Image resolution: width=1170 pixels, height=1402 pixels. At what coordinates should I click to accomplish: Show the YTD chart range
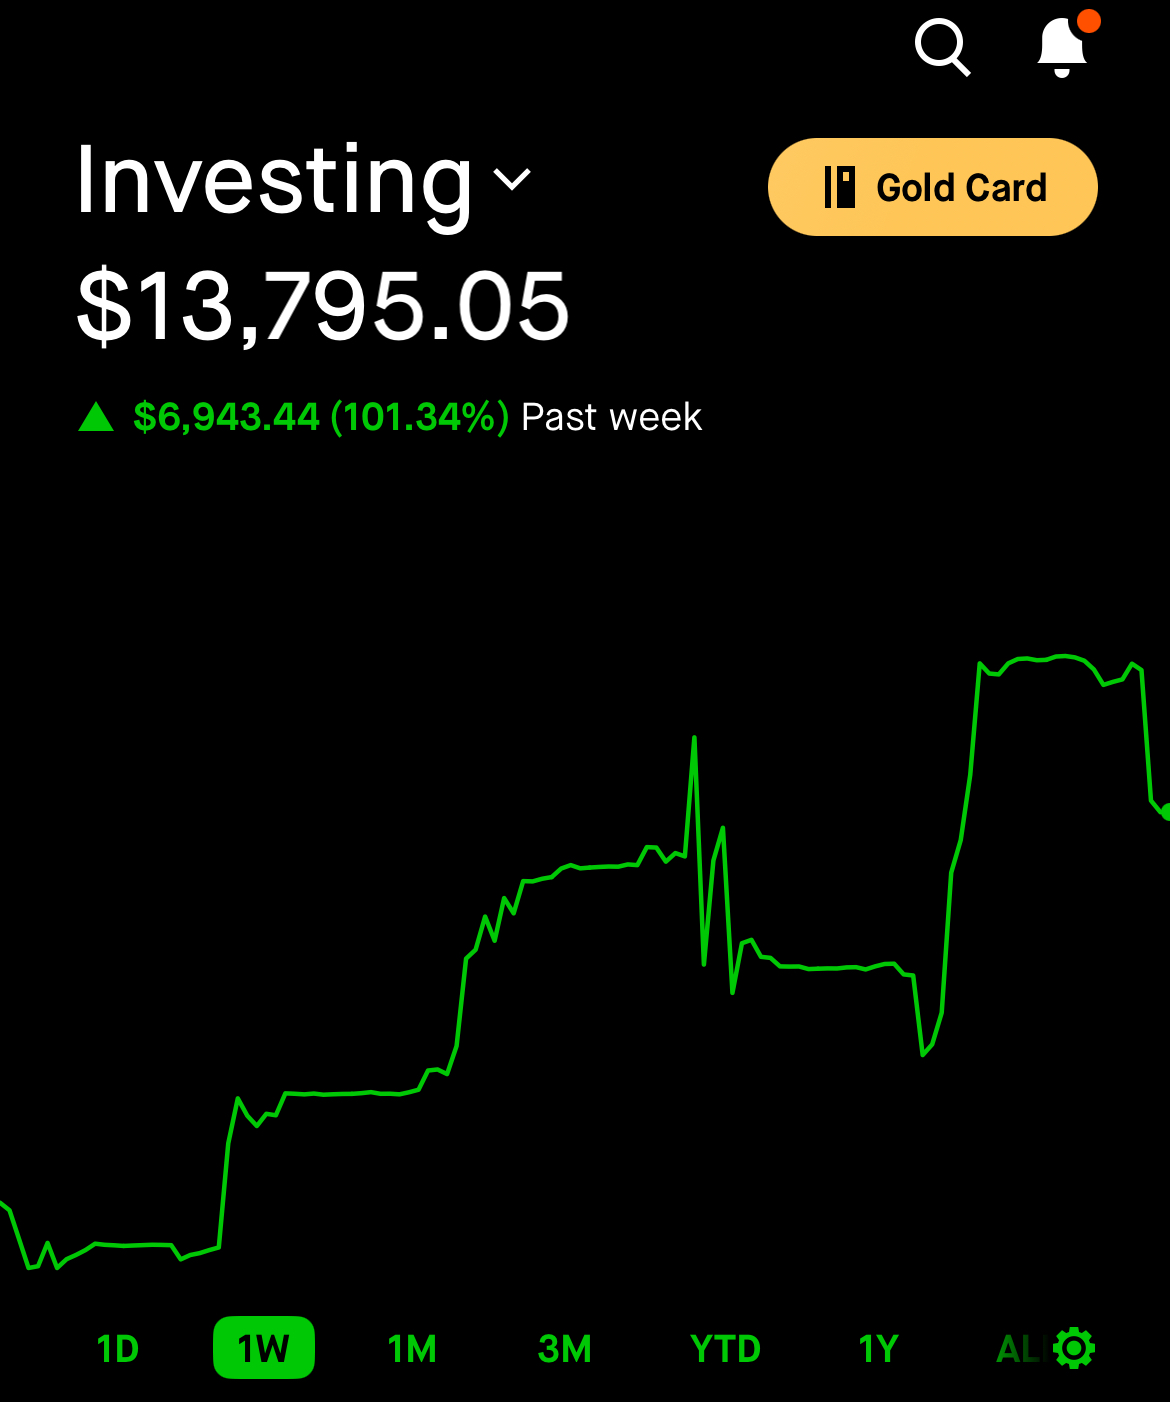pos(726,1349)
